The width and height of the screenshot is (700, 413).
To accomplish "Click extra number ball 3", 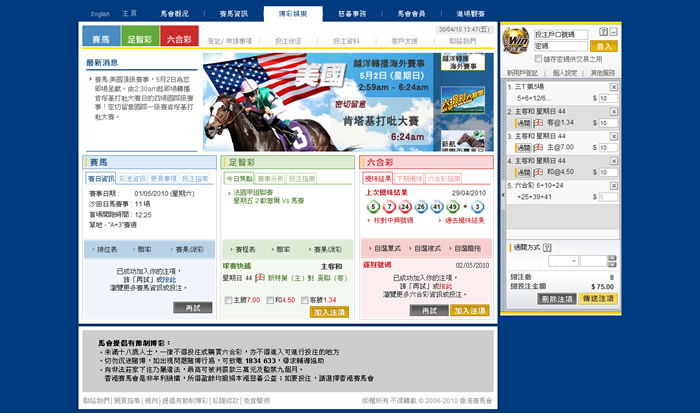I will (477, 207).
